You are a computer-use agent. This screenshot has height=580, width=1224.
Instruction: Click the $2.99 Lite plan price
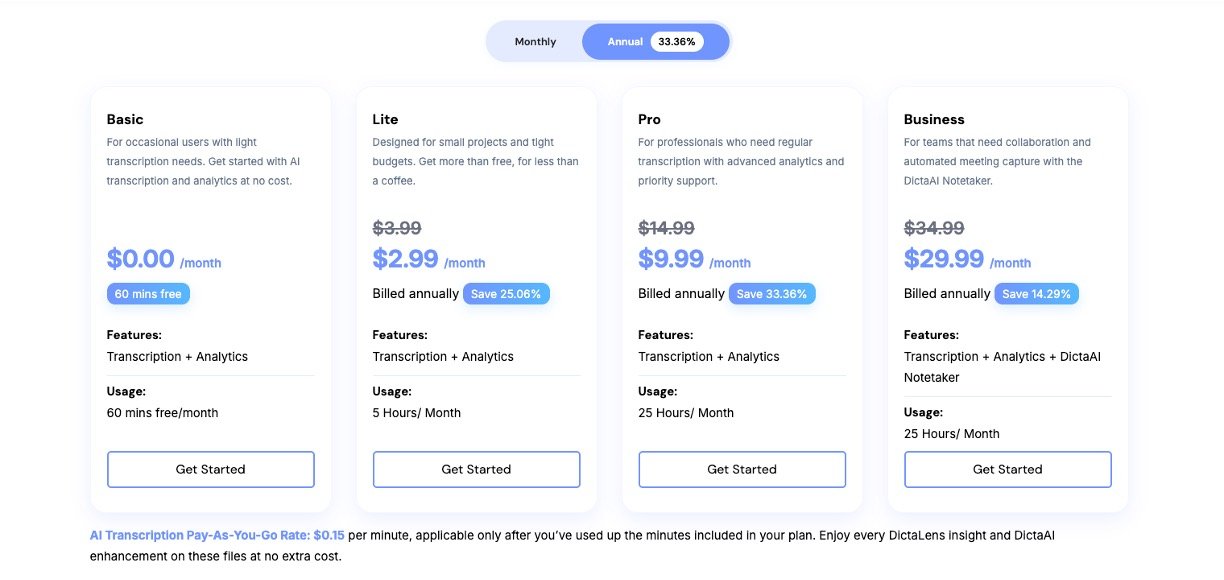pos(405,259)
